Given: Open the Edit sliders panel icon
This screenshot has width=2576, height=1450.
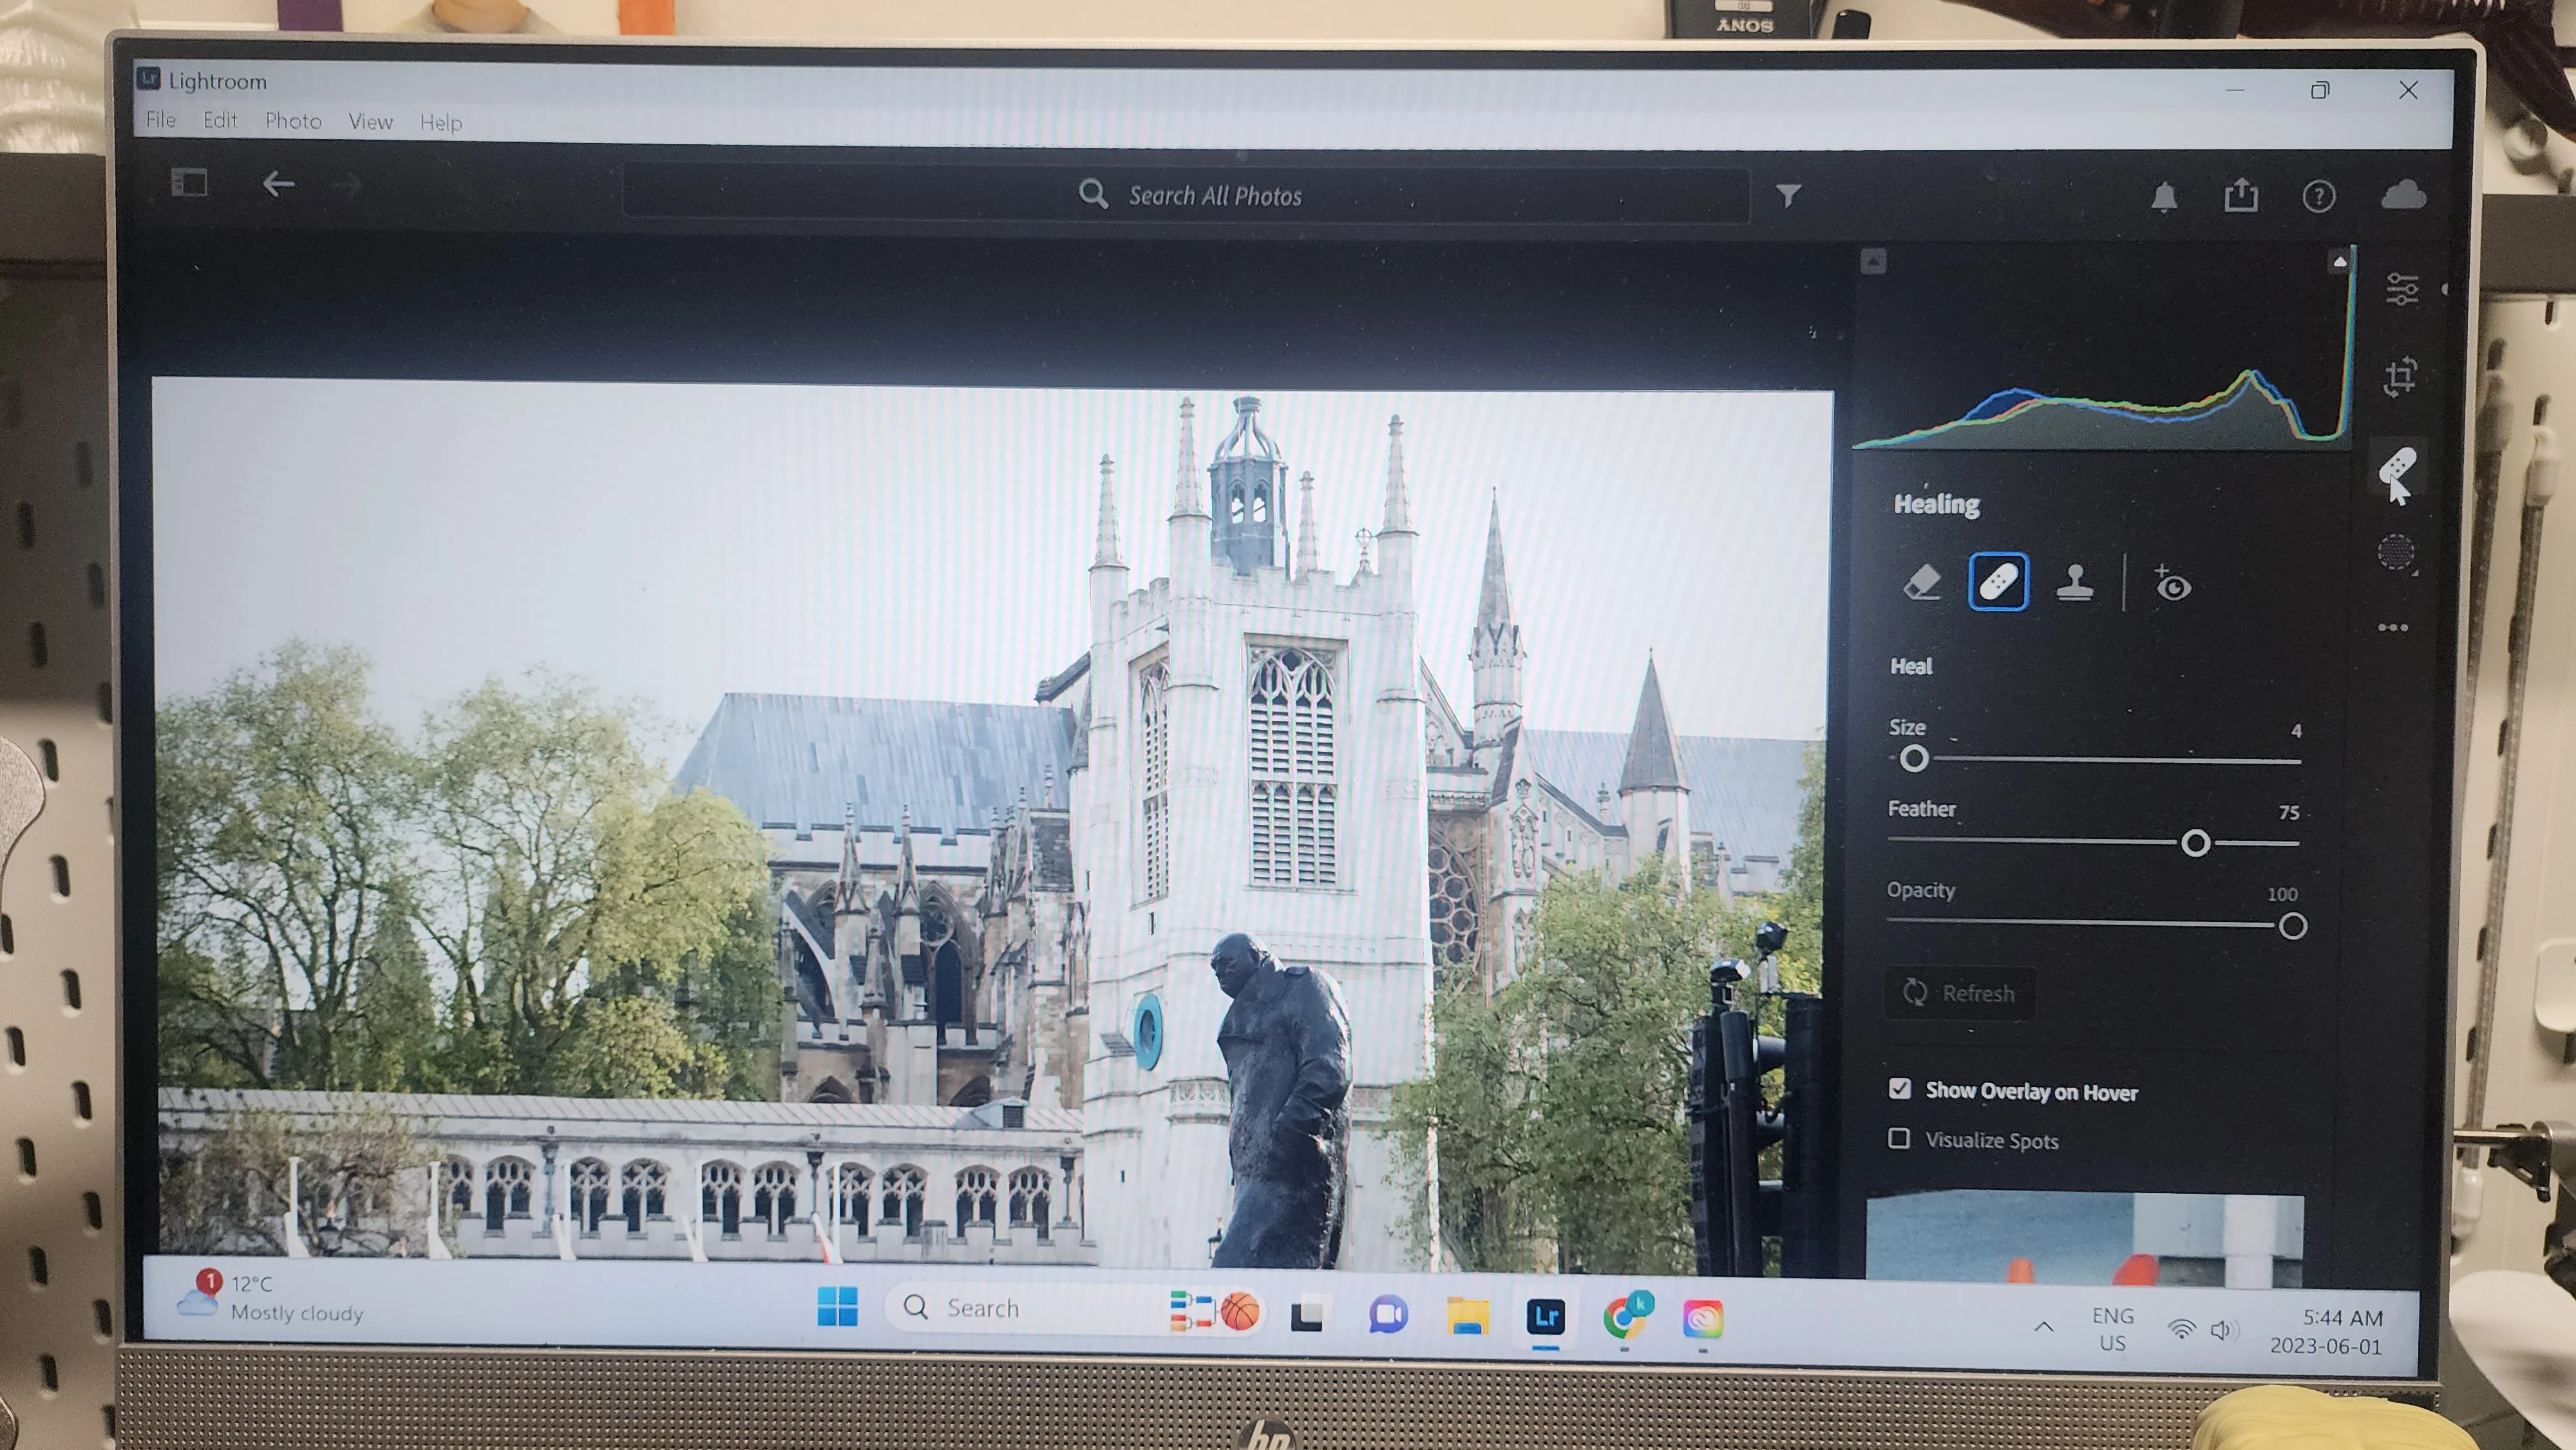Looking at the screenshot, I should pos(2401,289).
